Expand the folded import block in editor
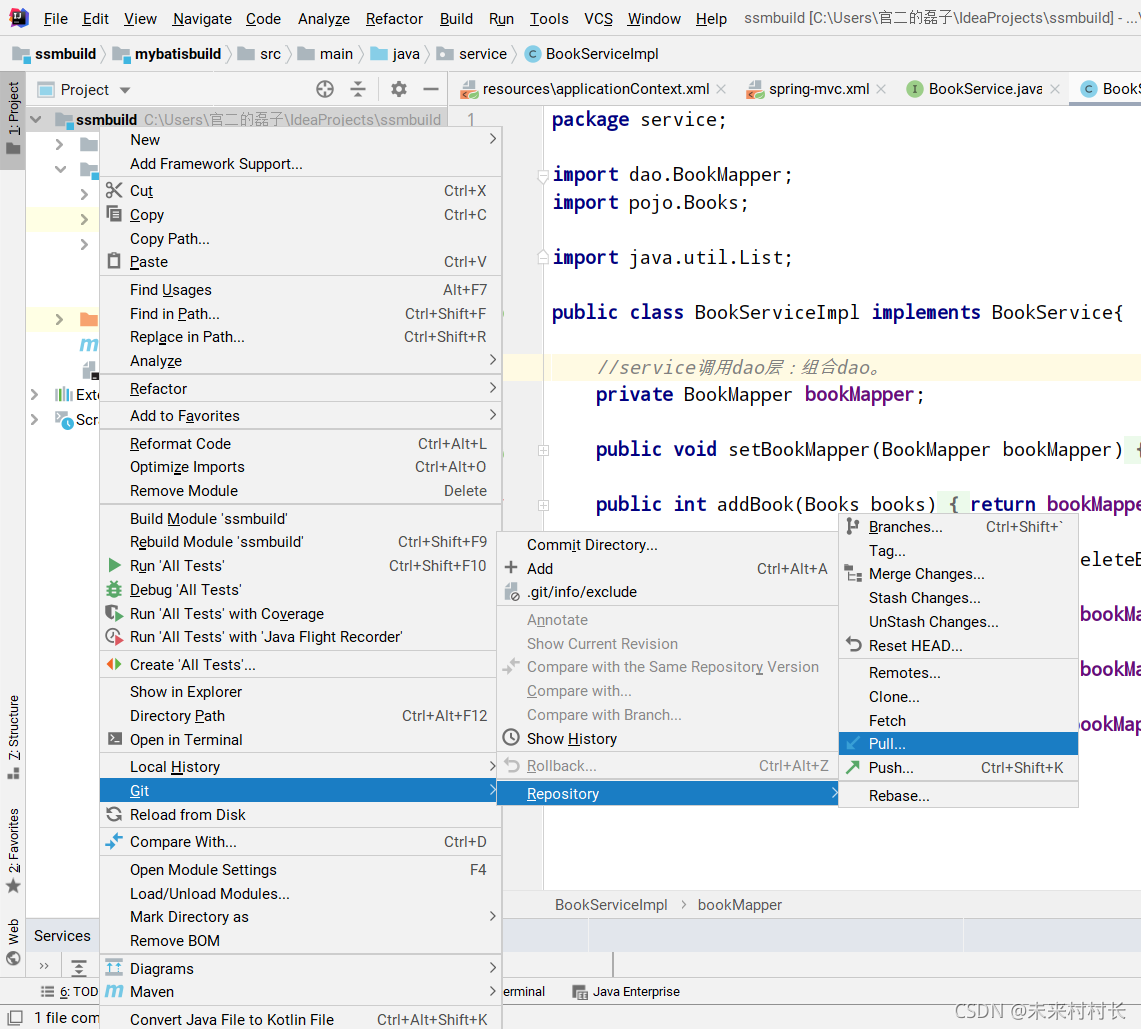Screen dimensions: 1141x1029 (542, 175)
